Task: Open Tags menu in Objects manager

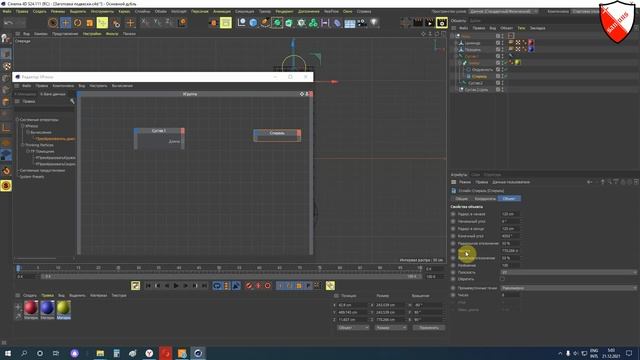Action: pyautogui.click(x=521, y=28)
